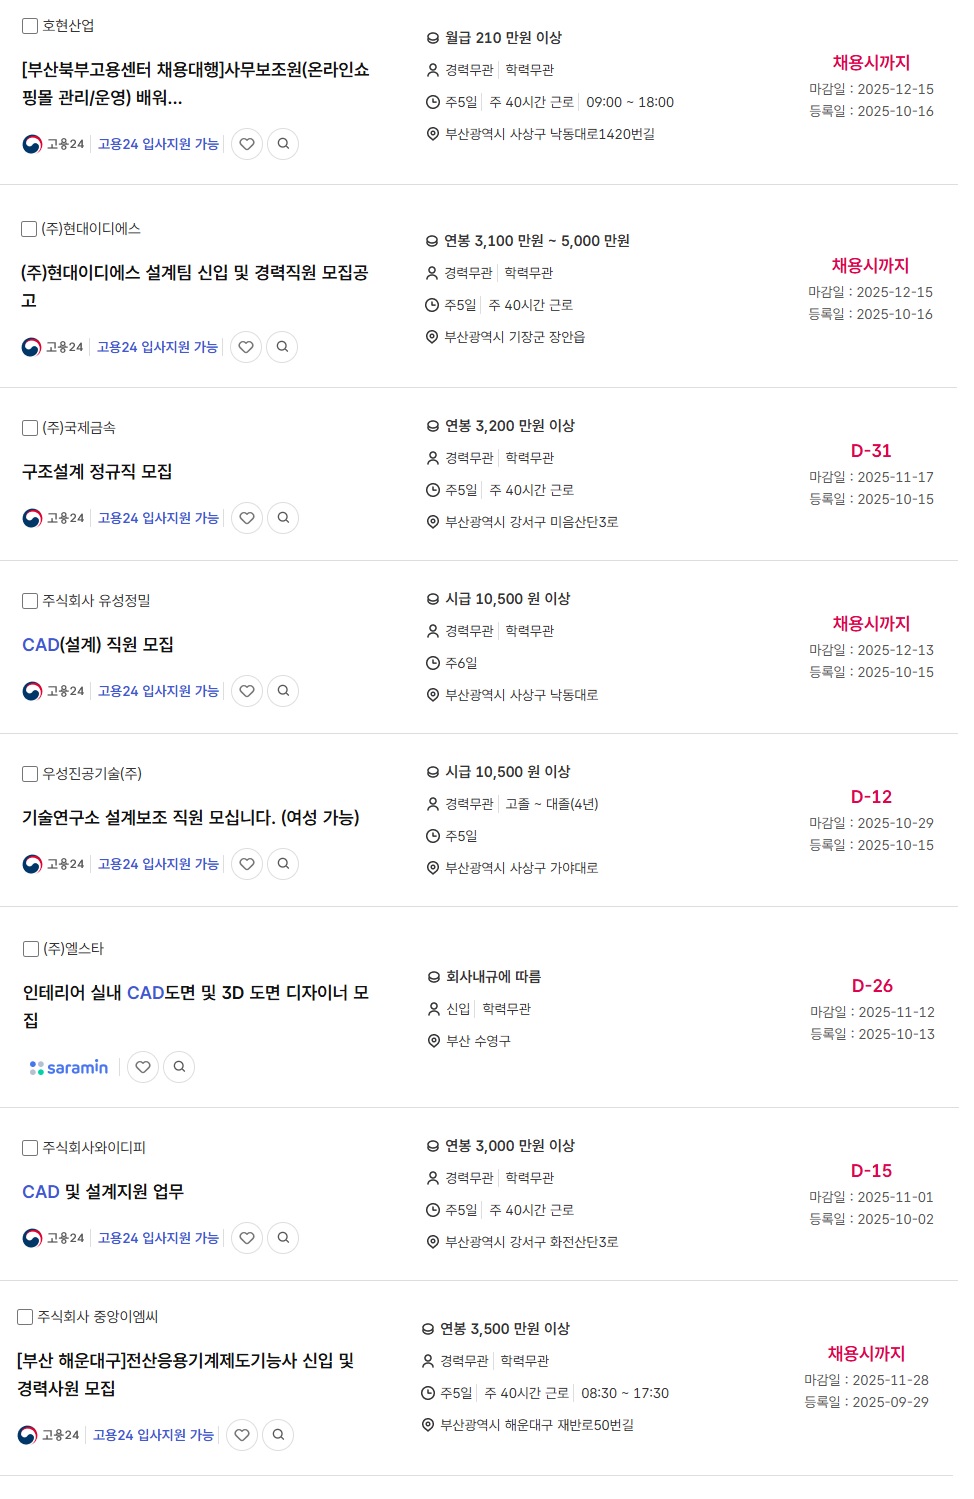Image resolution: width=974 pixels, height=1499 pixels.
Task: Preview the 구조설계 정규직 모집 posting
Action: coord(283,518)
